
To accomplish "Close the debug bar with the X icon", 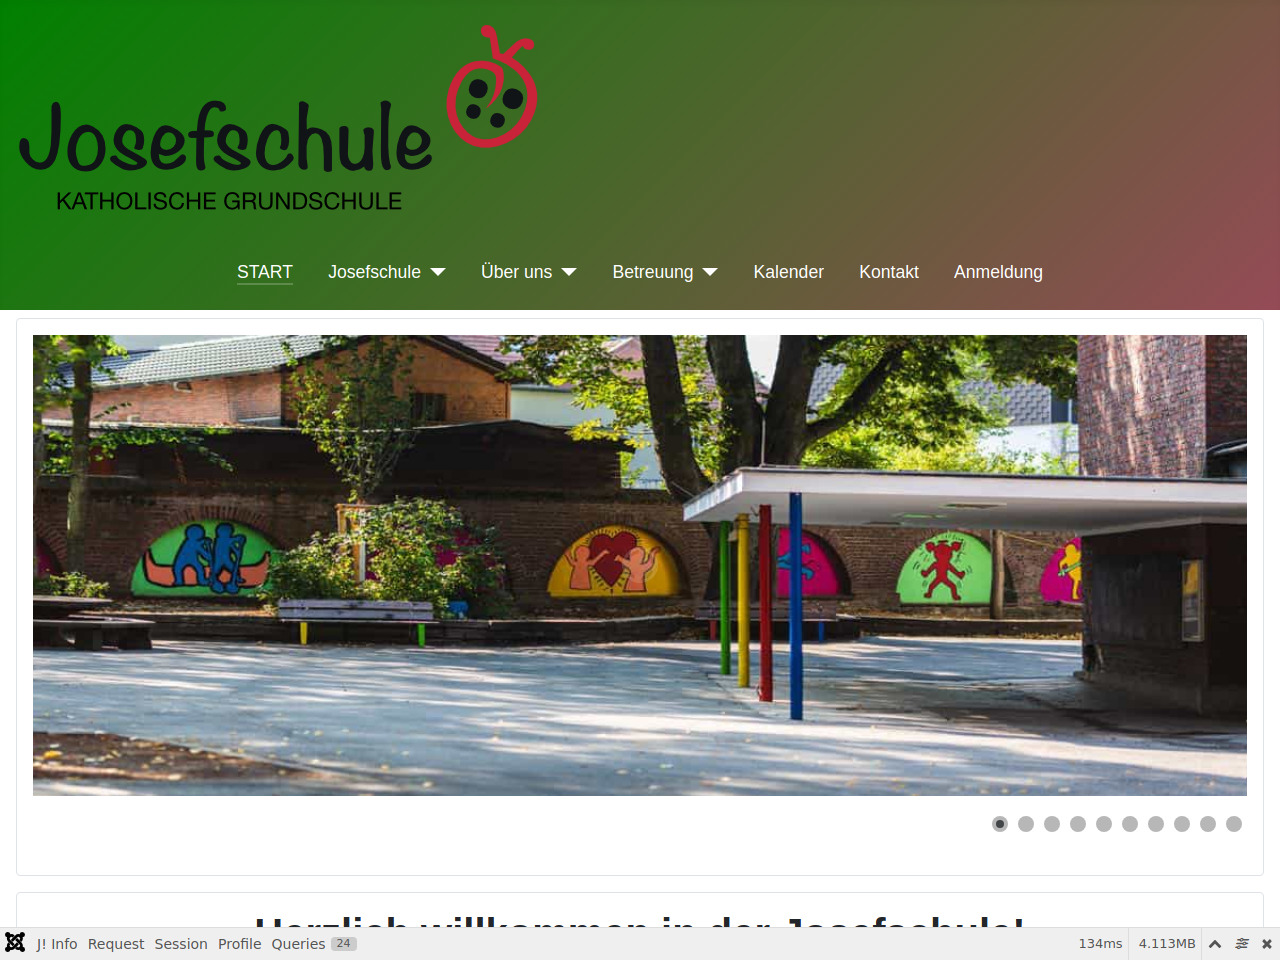I will click(x=1267, y=944).
